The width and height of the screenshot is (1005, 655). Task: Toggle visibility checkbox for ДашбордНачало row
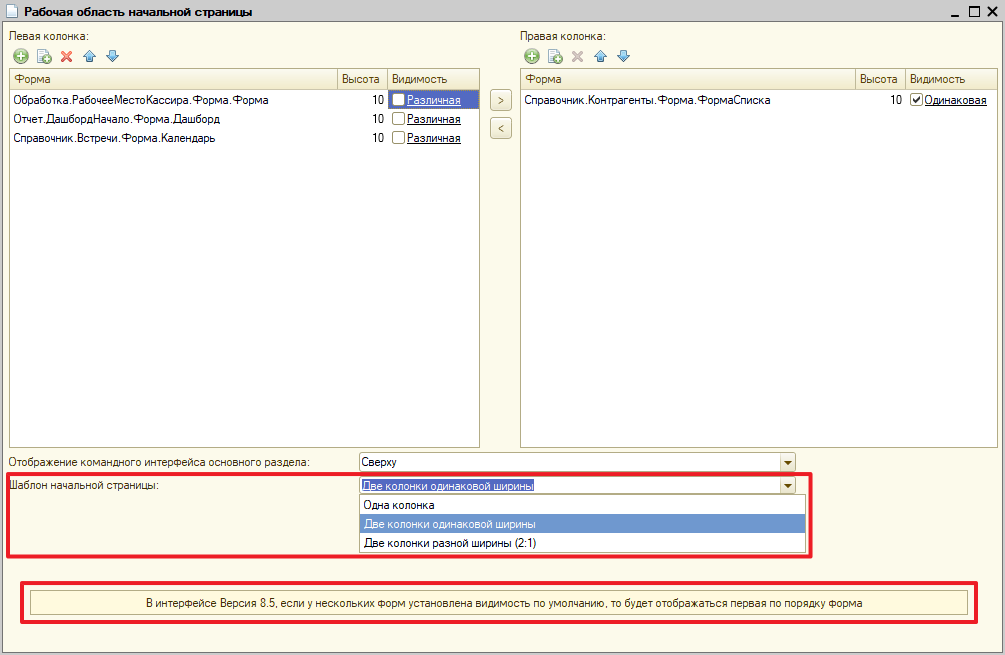pyautogui.click(x=398, y=119)
